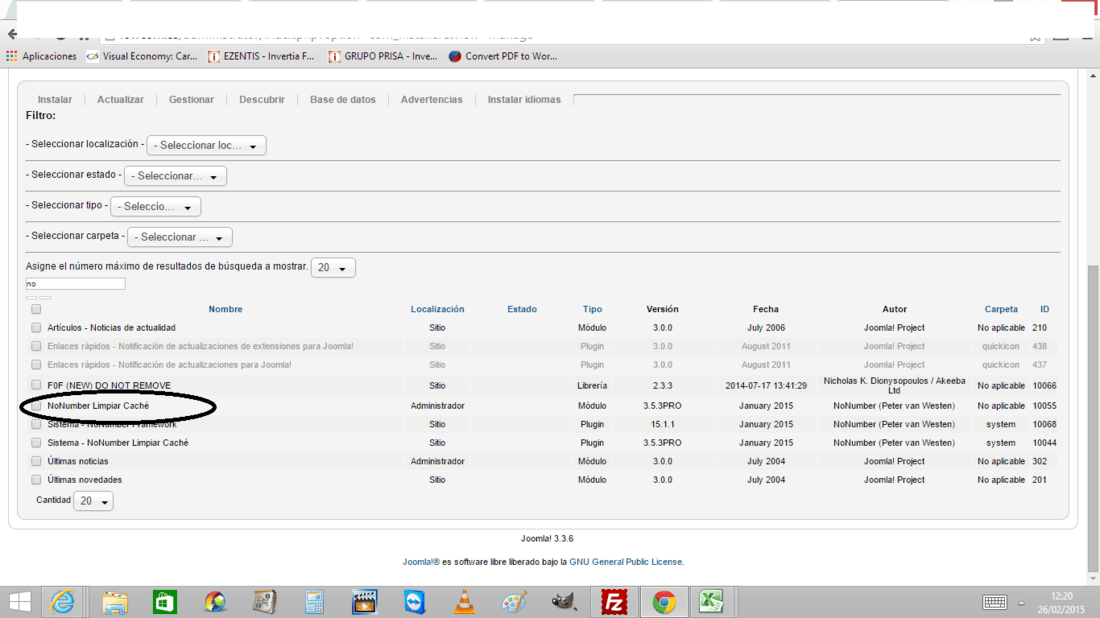Sort by the Tipo column header
The width and height of the screenshot is (1100, 618).
(592, 309)
